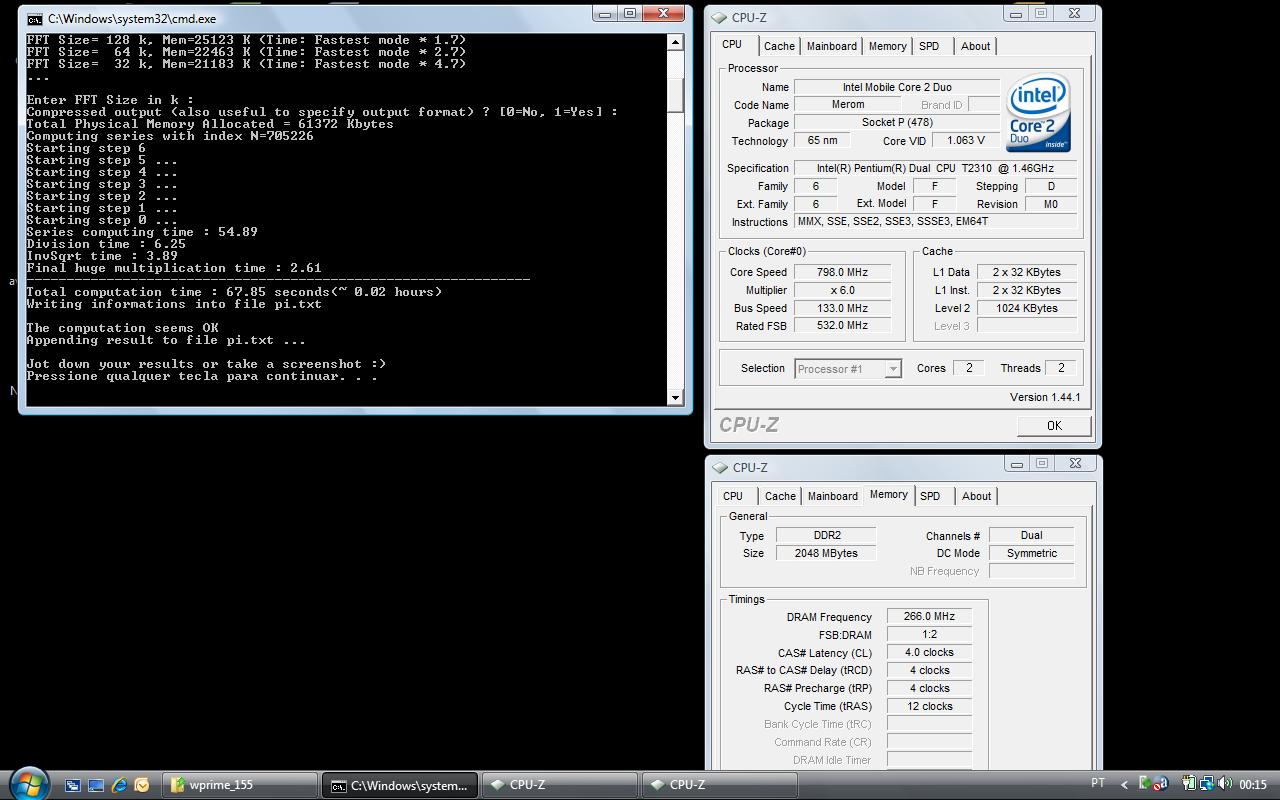Open SPD tab in lower CPU-Z window

pos(930,496)
